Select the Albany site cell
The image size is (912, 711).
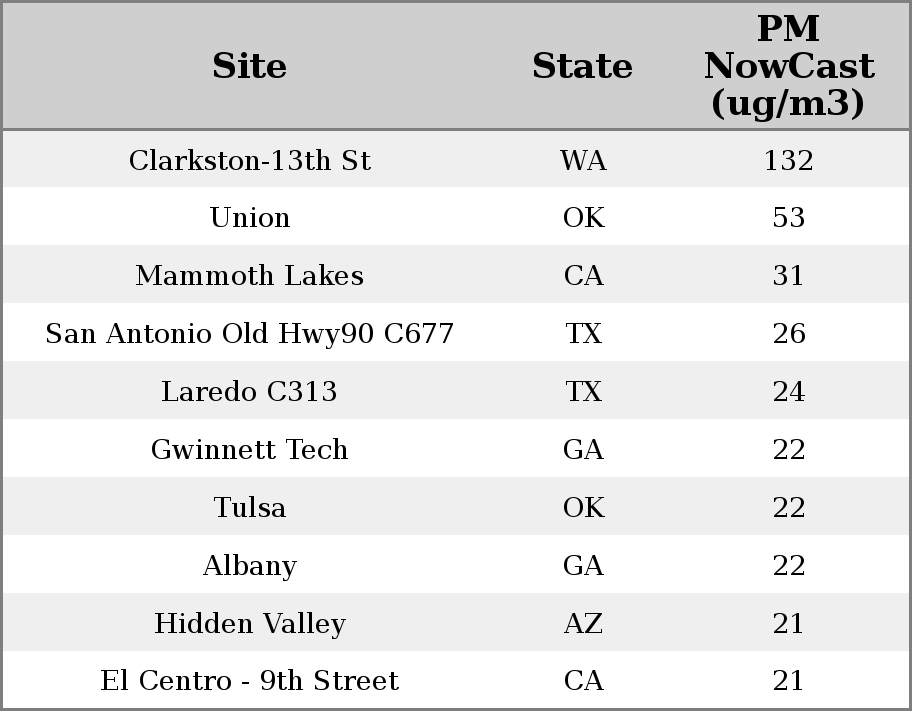pyautogui.click(x=250, y=566)
